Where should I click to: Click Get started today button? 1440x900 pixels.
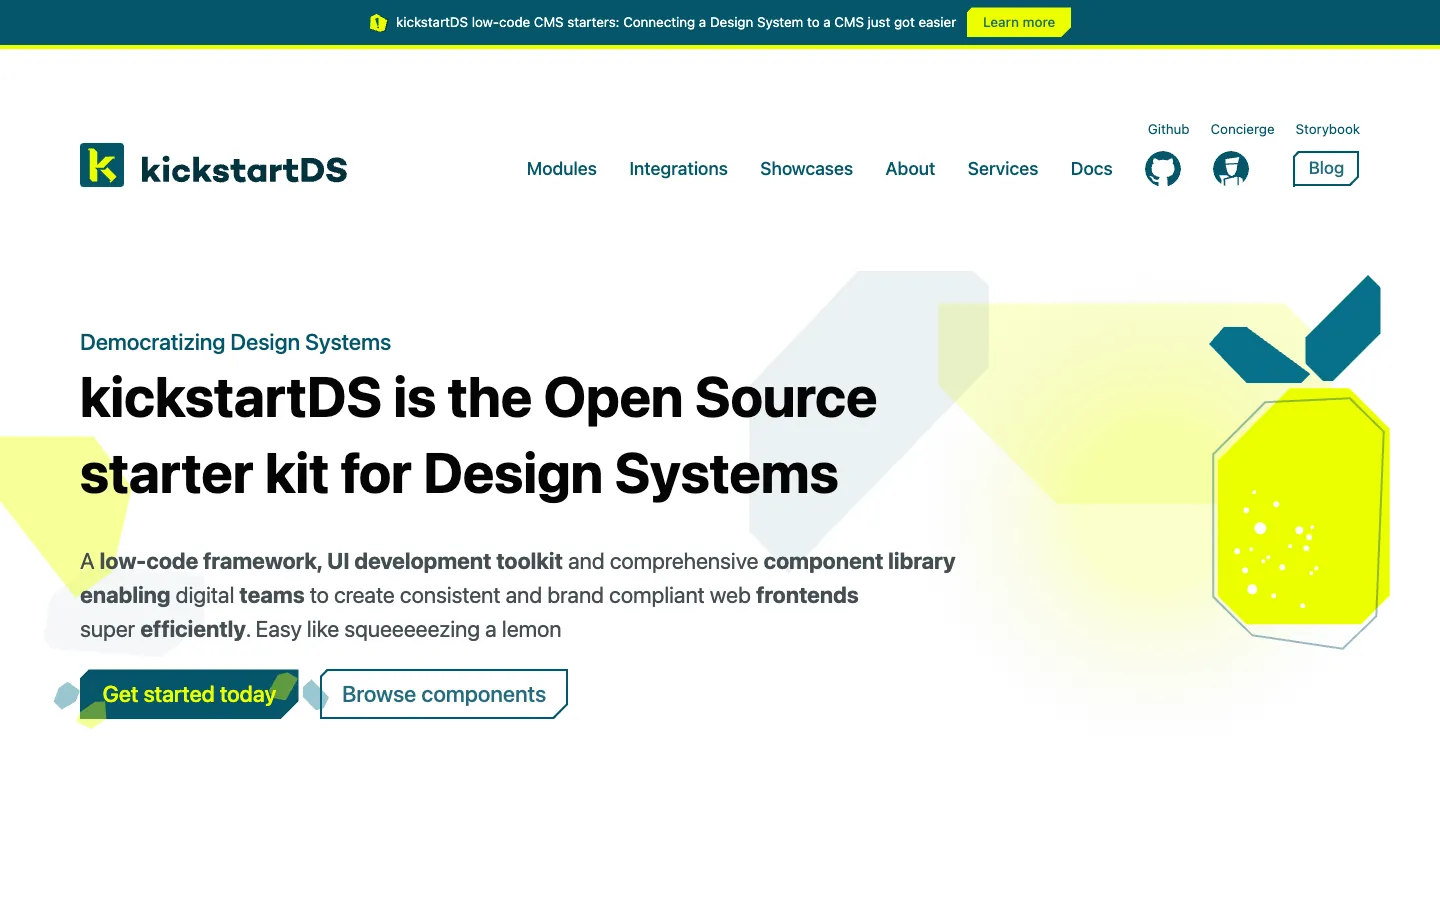[189, 694]
